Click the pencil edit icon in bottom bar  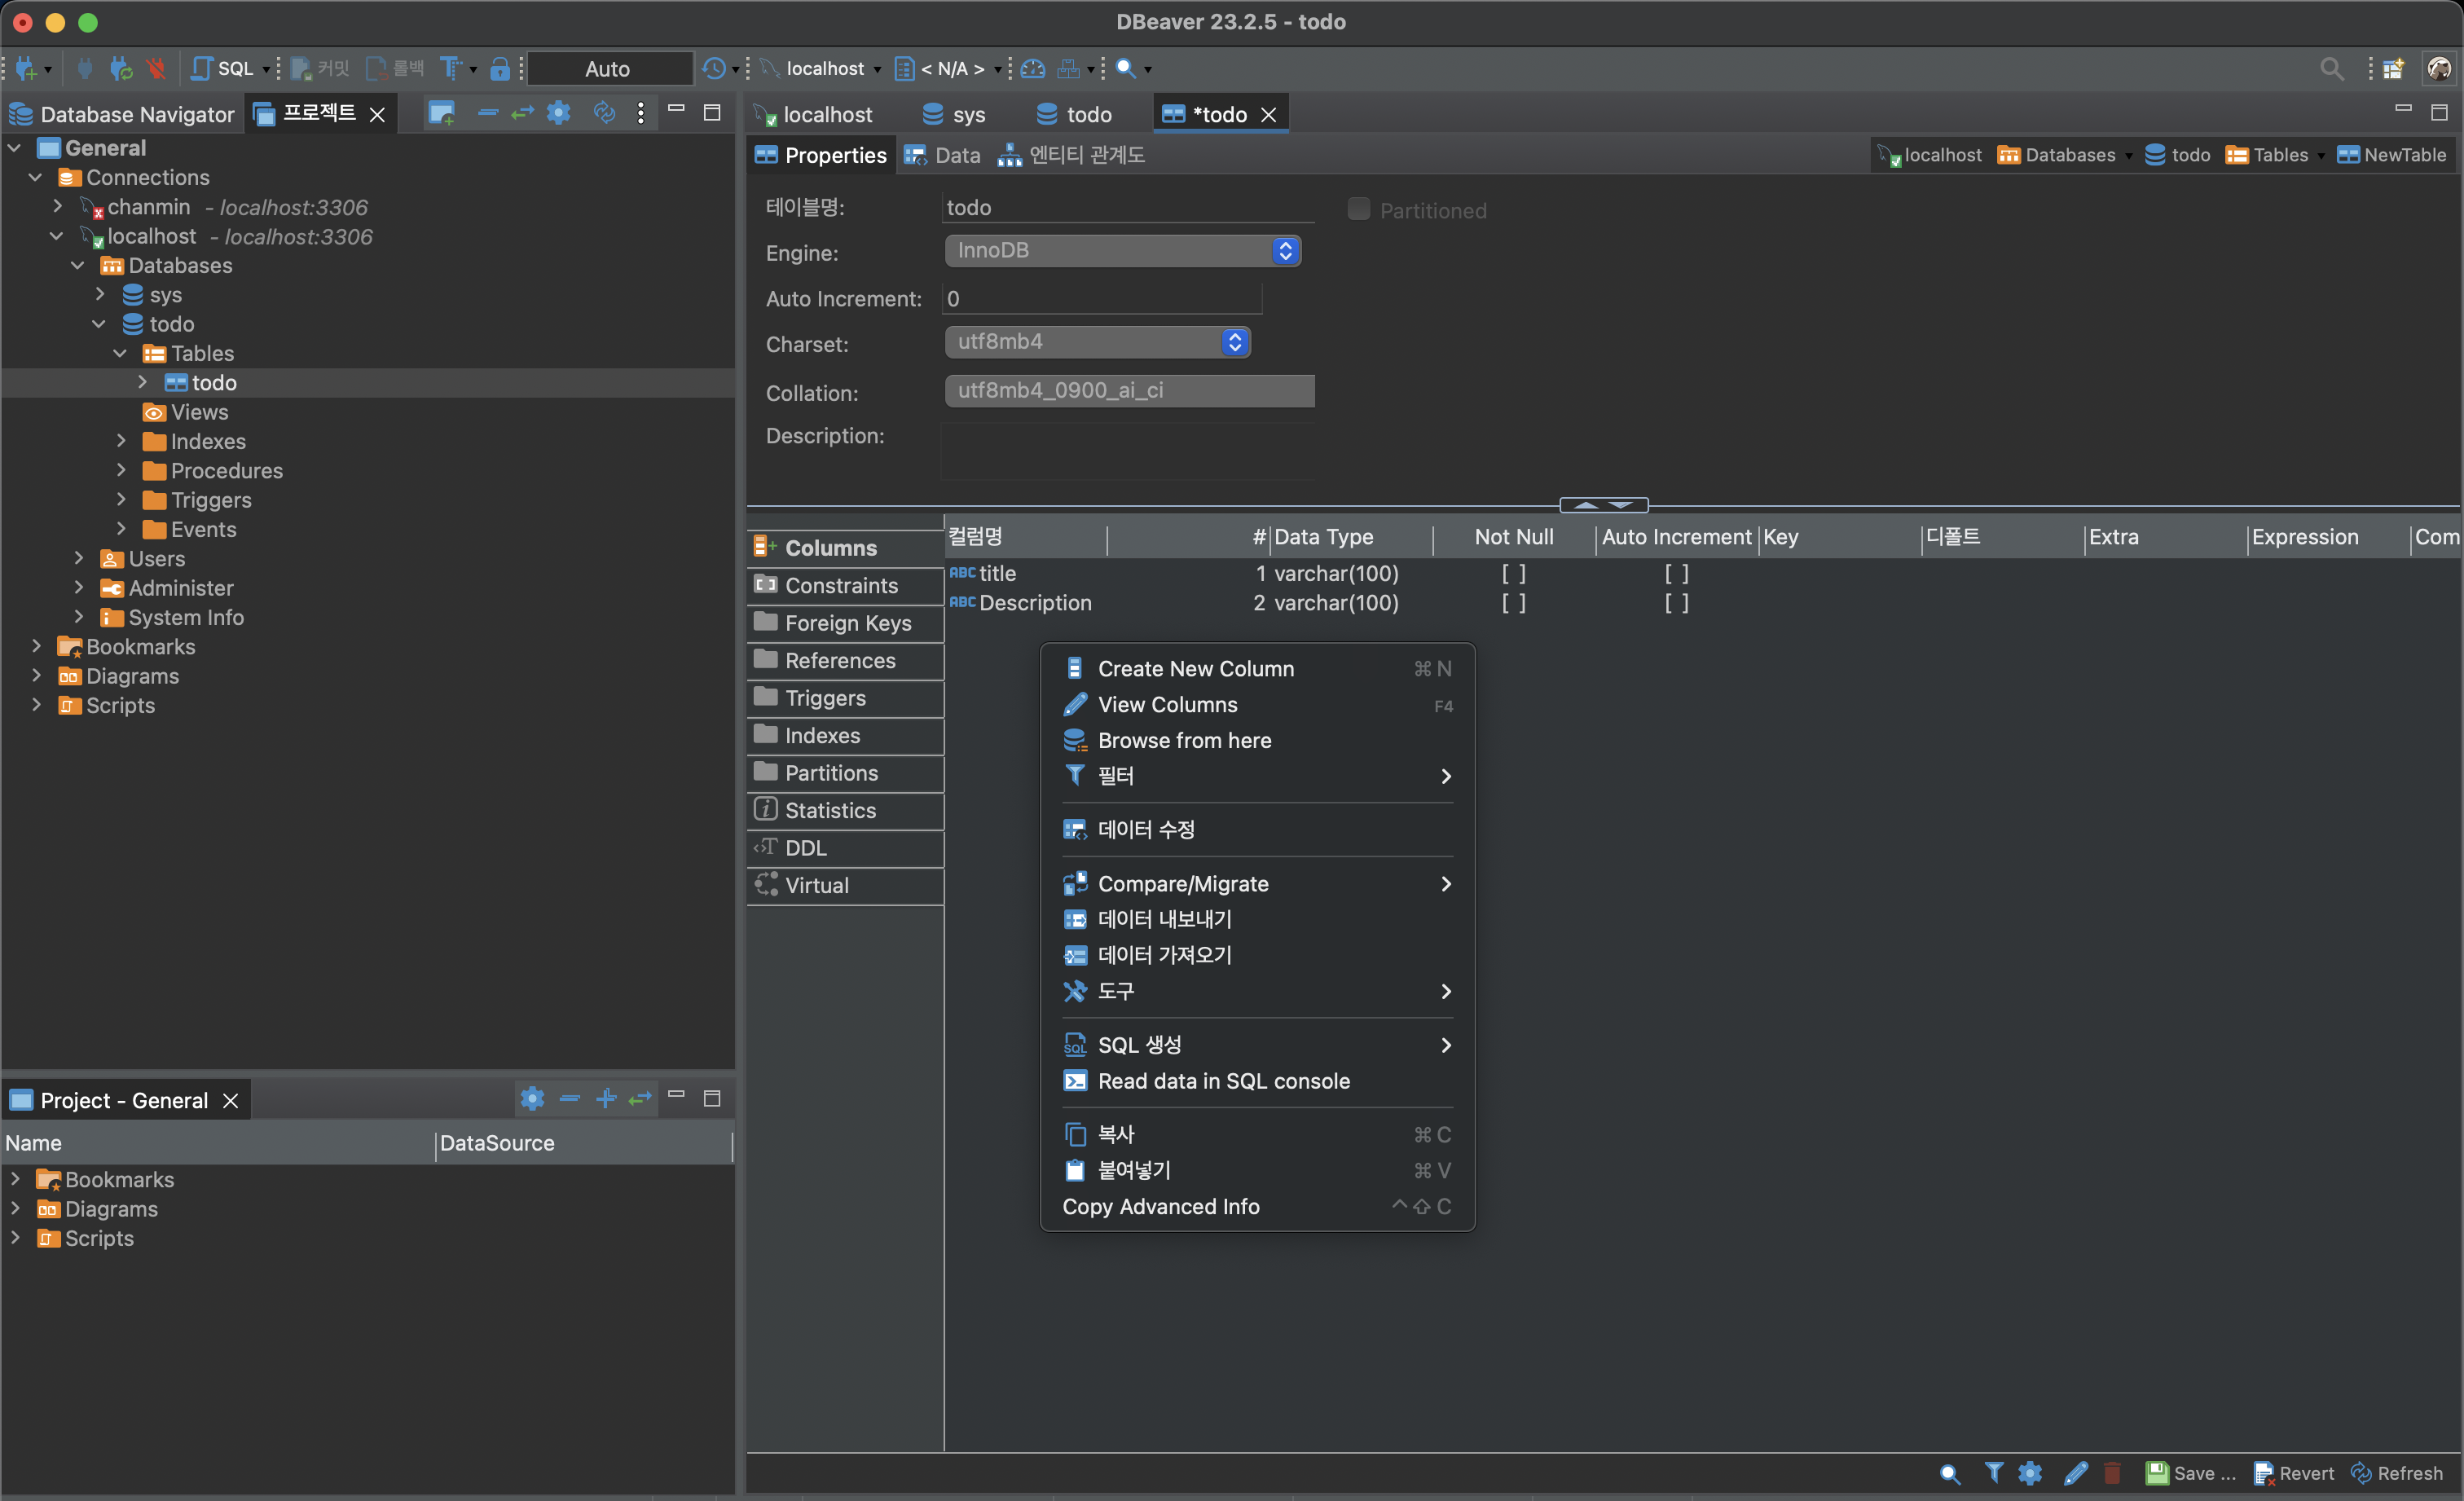[x=2075, y=1473]
